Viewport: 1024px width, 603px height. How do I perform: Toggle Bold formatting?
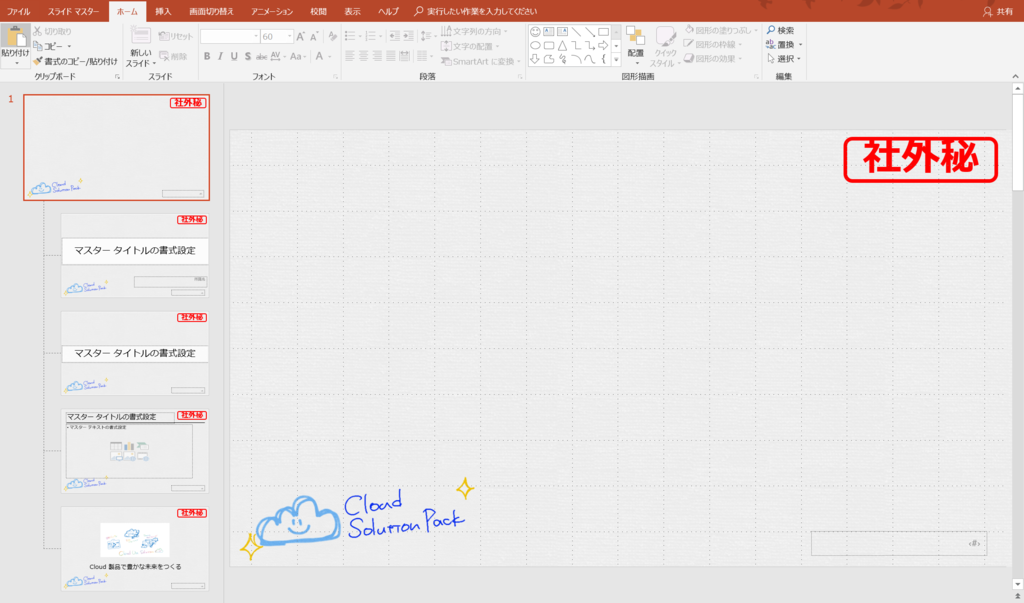click(207, 56)
